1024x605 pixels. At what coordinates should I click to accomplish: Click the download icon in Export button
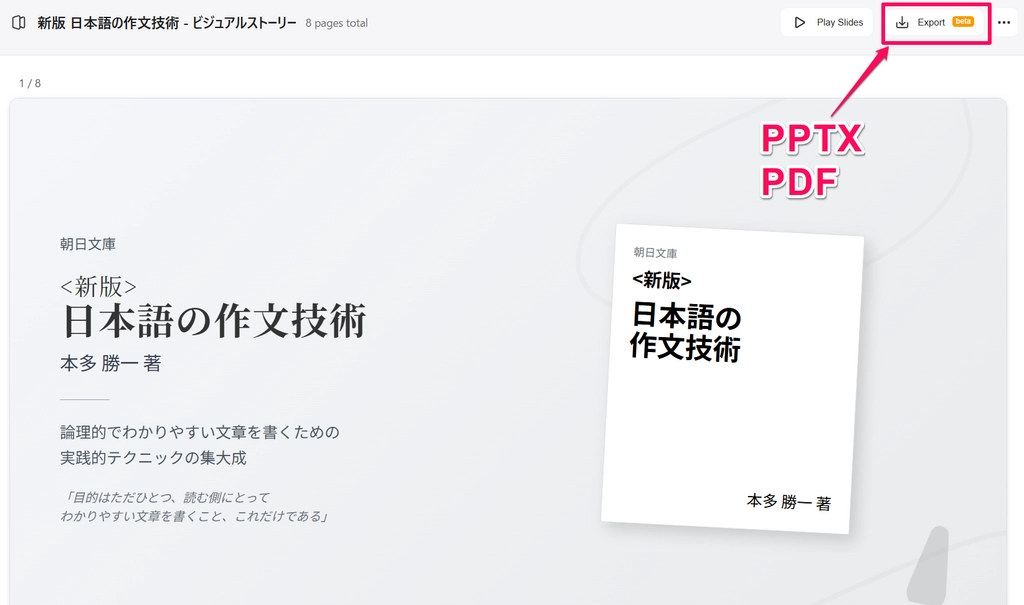point(902,22)
